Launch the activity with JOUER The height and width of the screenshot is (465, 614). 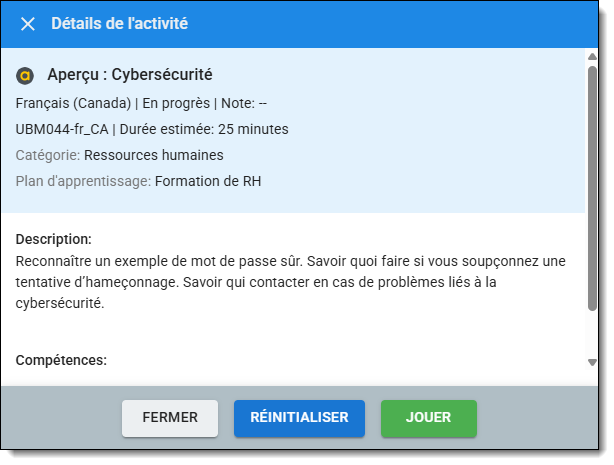[x=428, y=418]
